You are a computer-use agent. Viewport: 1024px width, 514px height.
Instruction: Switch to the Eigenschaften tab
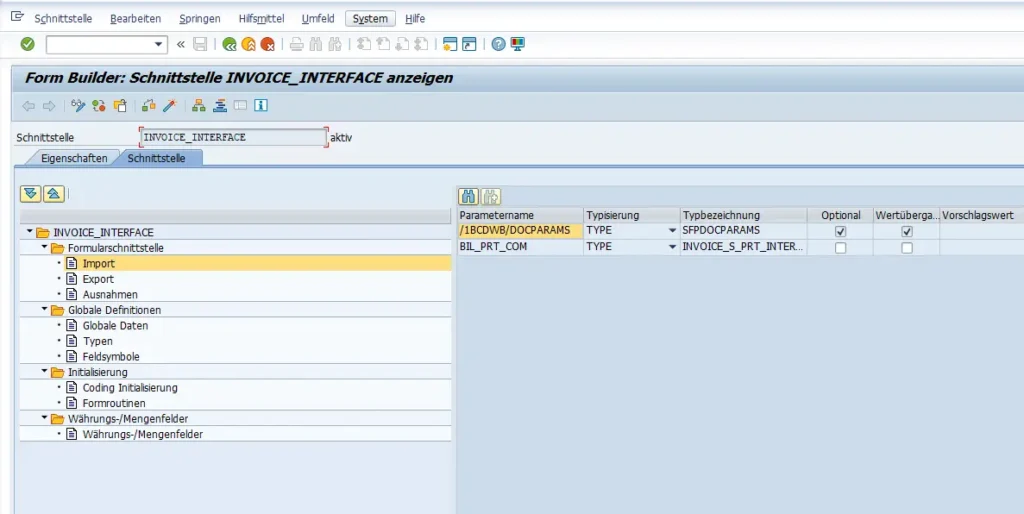point(74,158)
